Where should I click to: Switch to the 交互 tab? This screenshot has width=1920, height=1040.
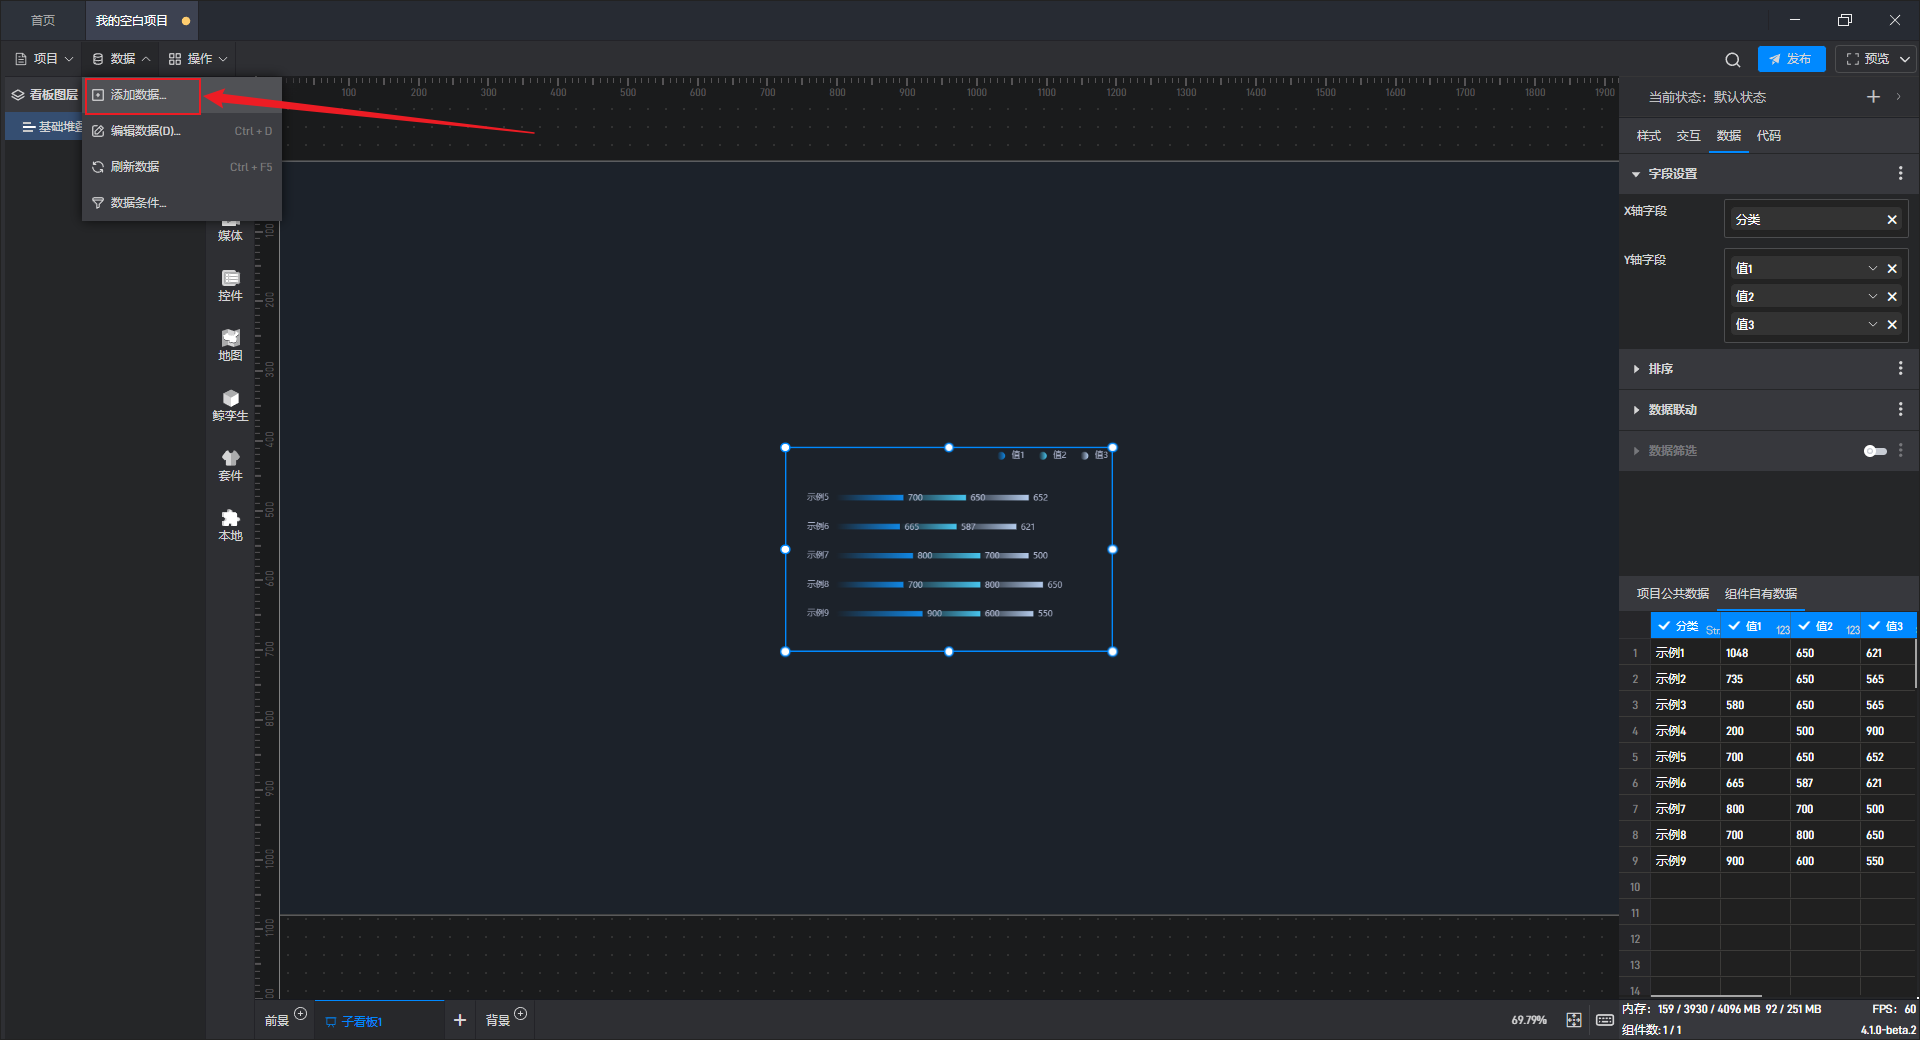click(1688, 136)
